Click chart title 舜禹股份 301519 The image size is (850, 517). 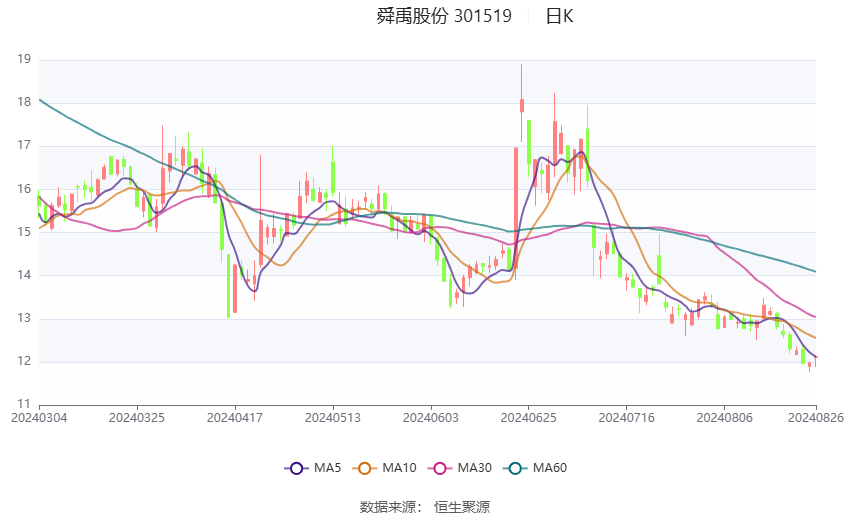click(x=444, y=16)
